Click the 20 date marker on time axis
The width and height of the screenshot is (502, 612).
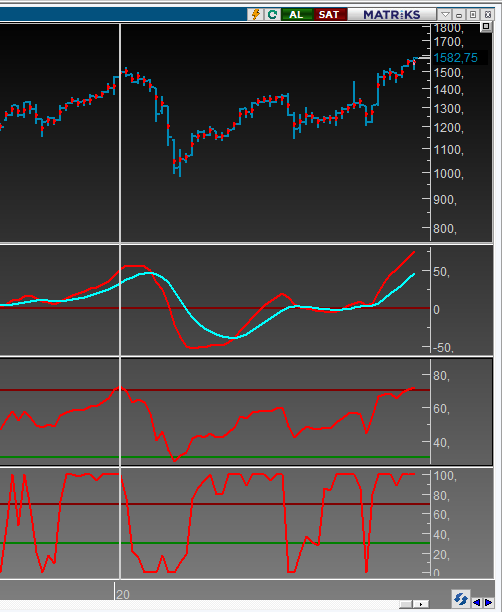point(123,594)
